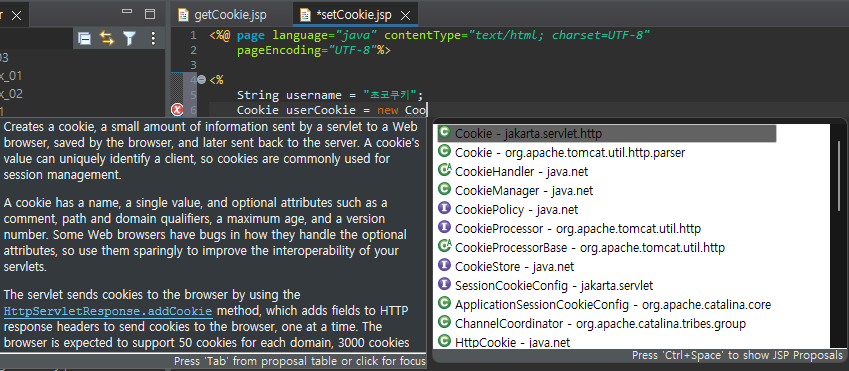Viewport: 849px width, 371px height.
Task: Click the getCookie.jsp file icon
Action: pyautogui.click(x=184, y=15)
